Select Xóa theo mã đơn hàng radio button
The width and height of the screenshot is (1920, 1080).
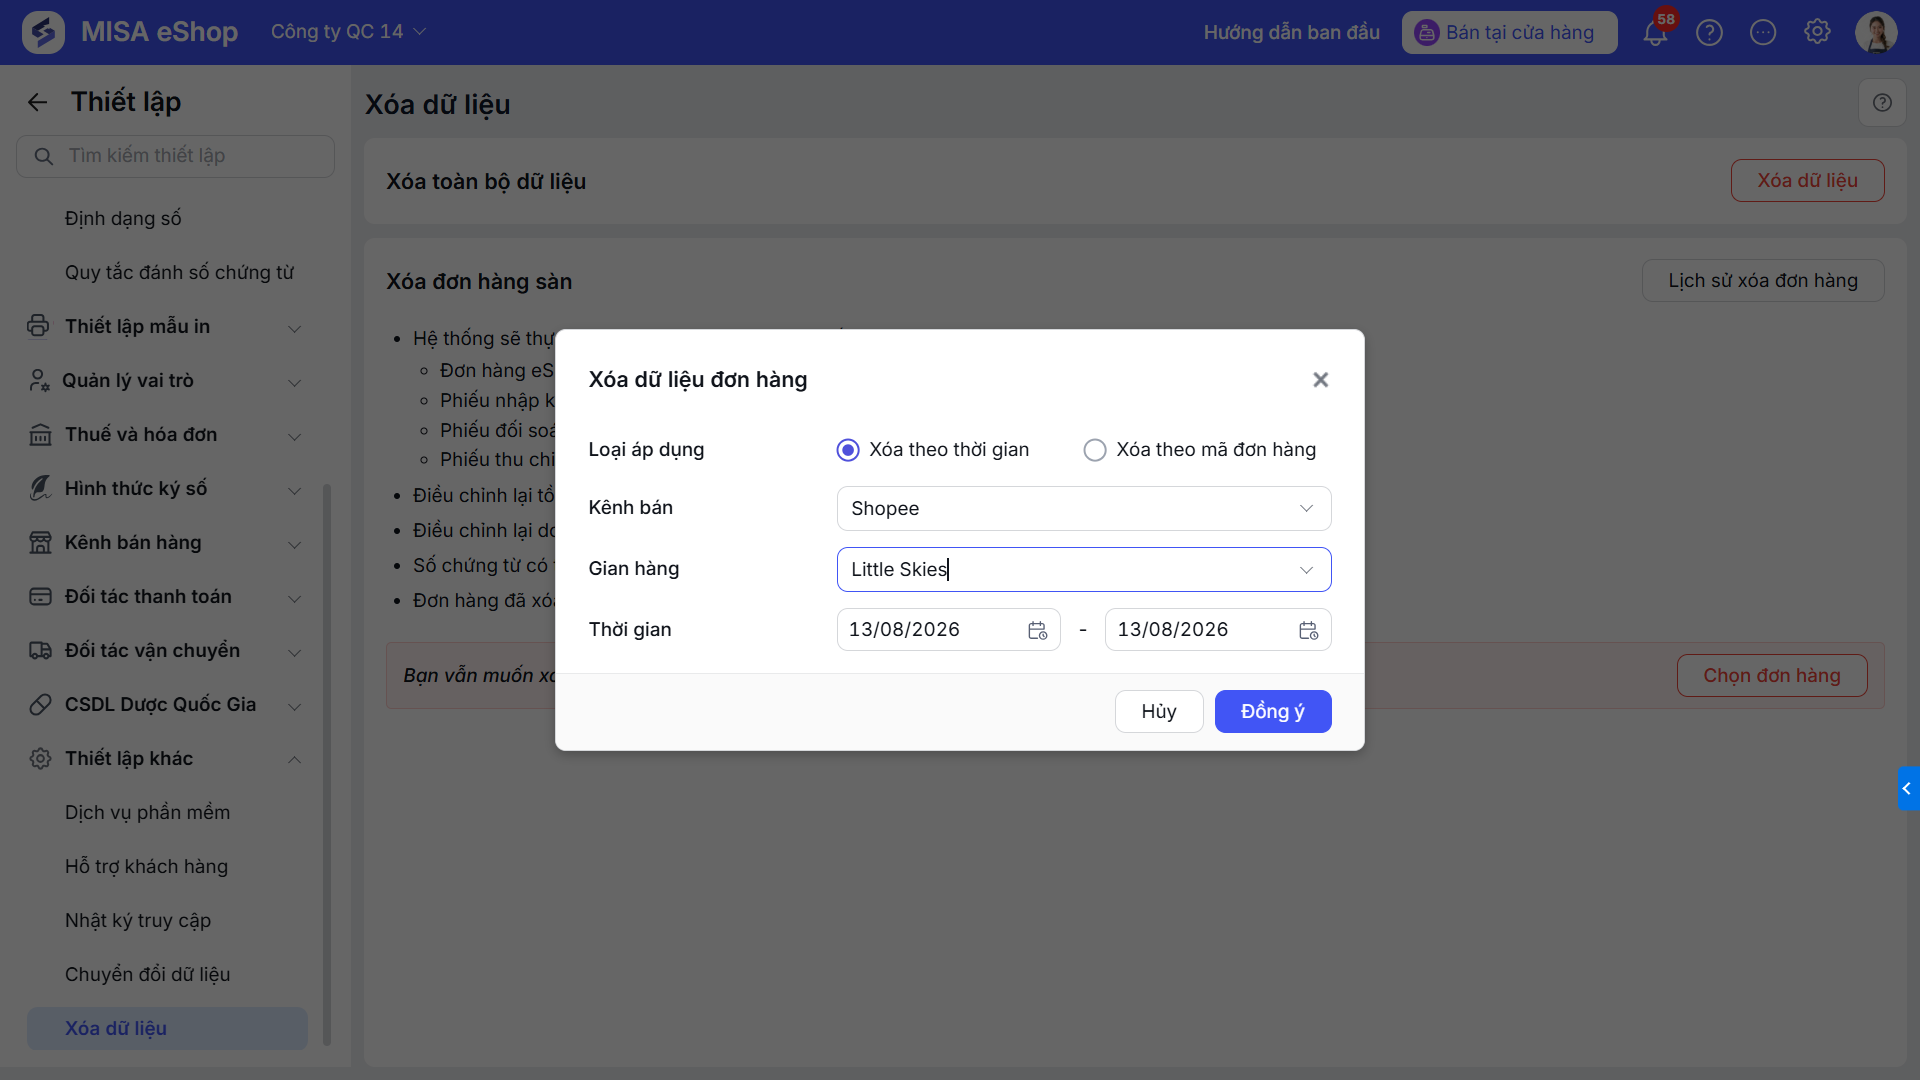tap(1095, 450)
